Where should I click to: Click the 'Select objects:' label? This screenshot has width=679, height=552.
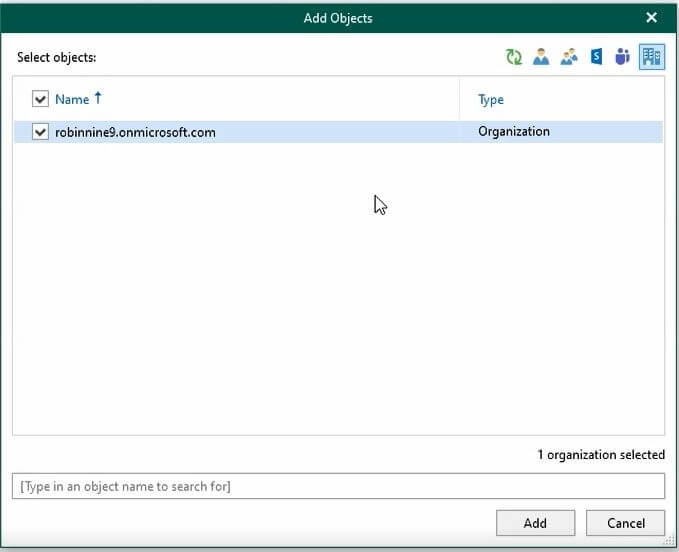56,57
